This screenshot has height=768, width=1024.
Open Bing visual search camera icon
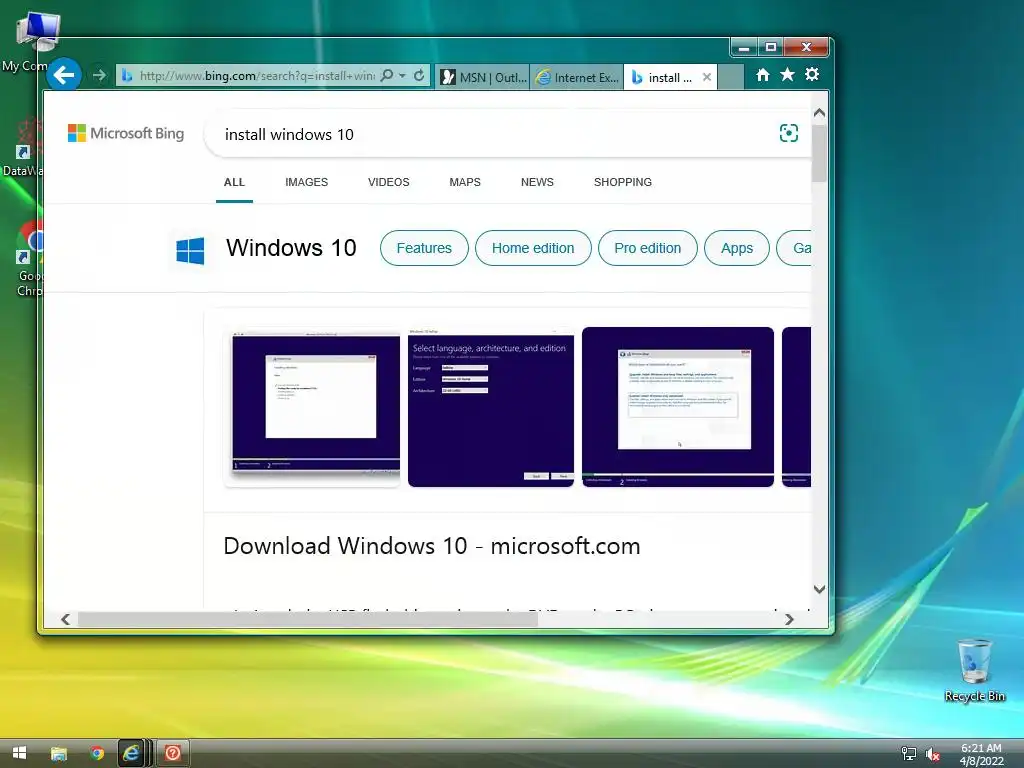click(789, 133)
